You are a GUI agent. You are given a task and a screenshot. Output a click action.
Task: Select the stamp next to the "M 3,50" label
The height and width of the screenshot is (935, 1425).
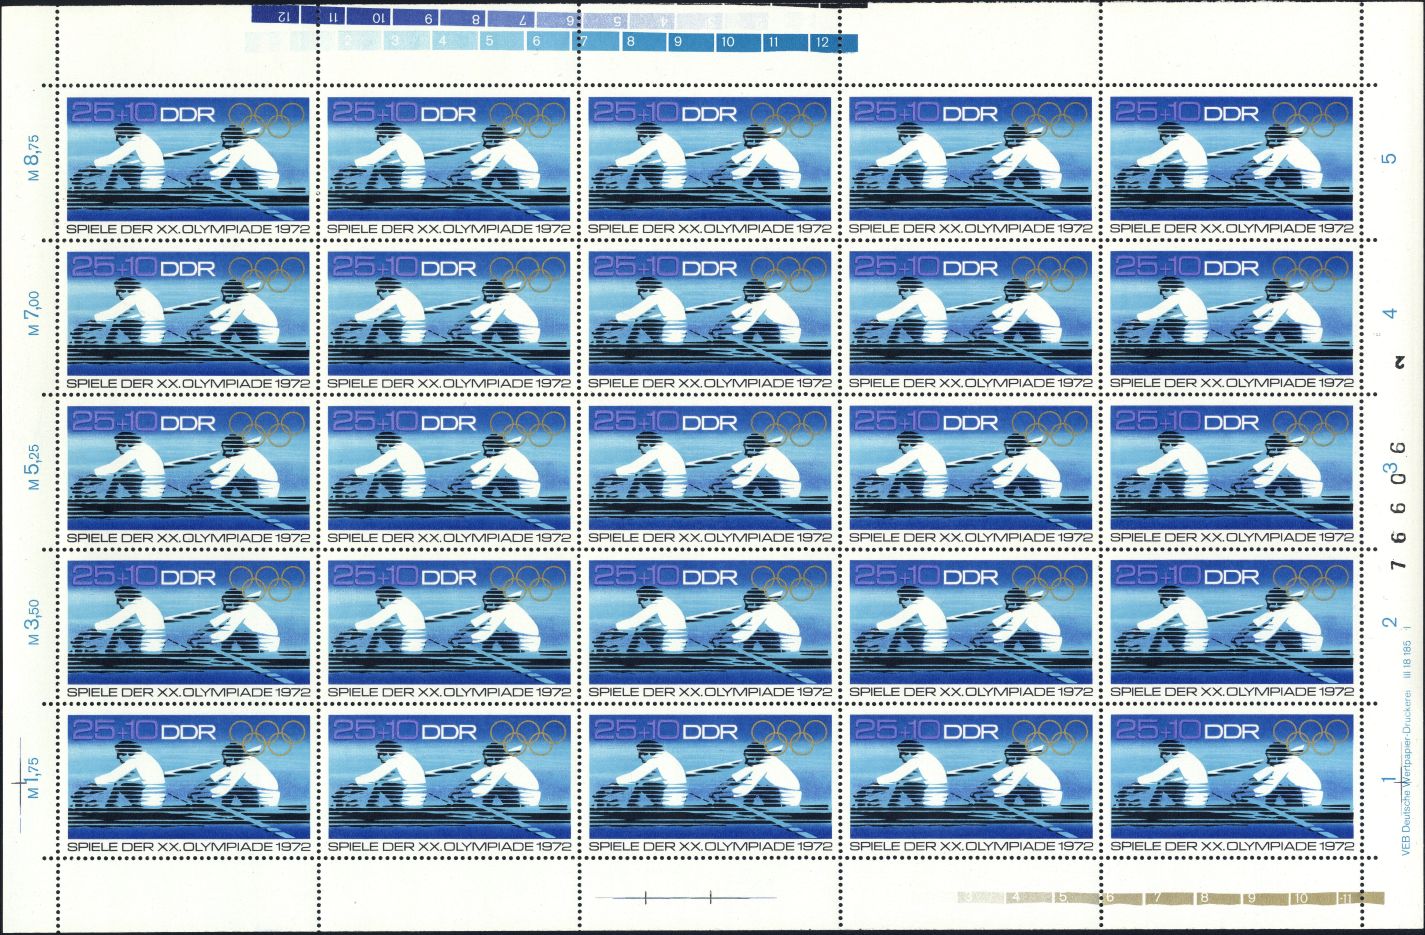tap(188, 628)
